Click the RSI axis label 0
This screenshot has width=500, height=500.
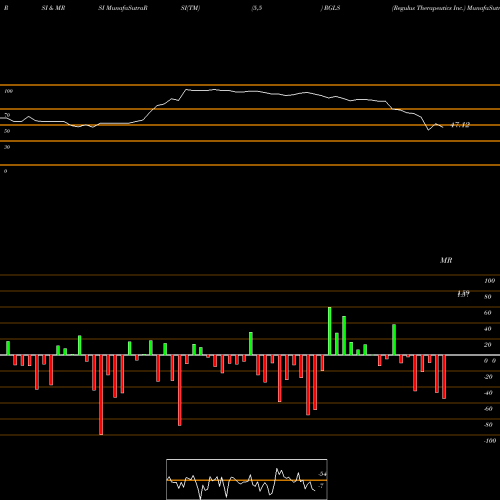coord(5,171)
